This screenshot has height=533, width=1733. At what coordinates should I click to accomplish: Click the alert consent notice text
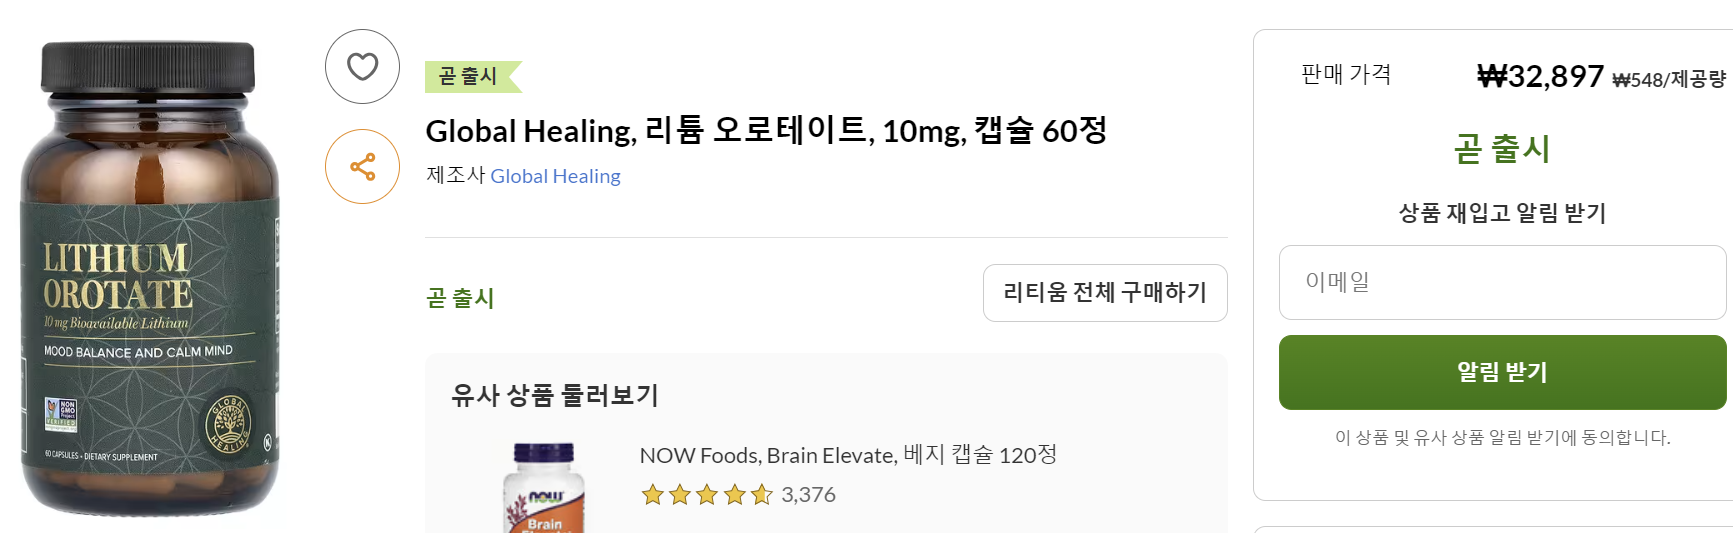click(1502, 438)
